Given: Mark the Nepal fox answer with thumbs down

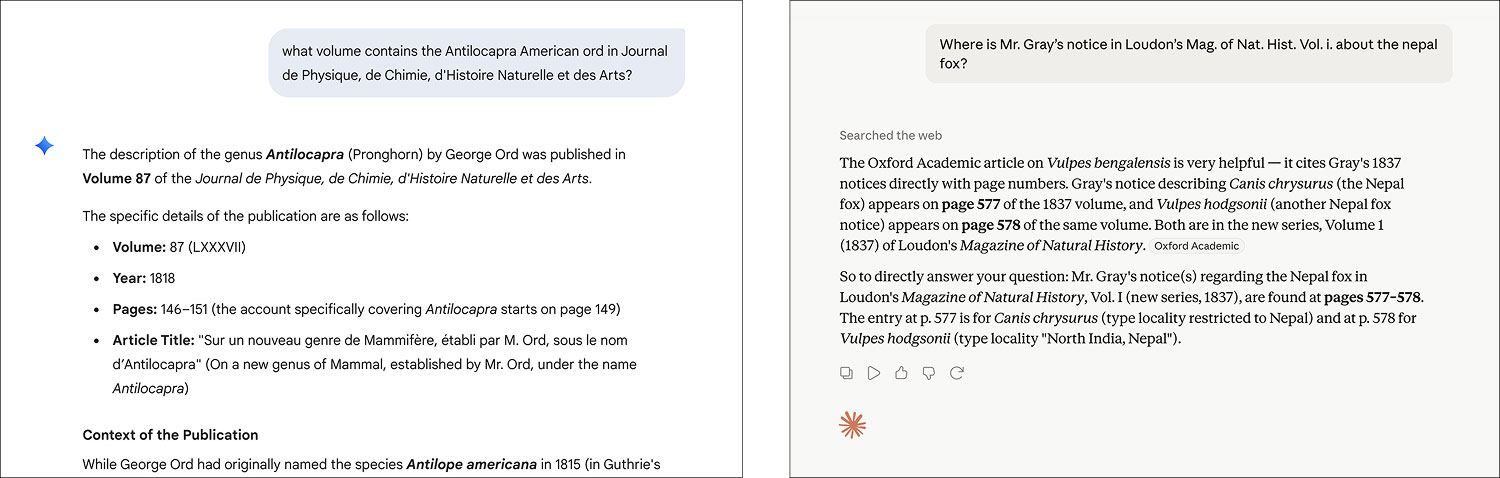Looking at the screenshot, I should coord(929,373).
